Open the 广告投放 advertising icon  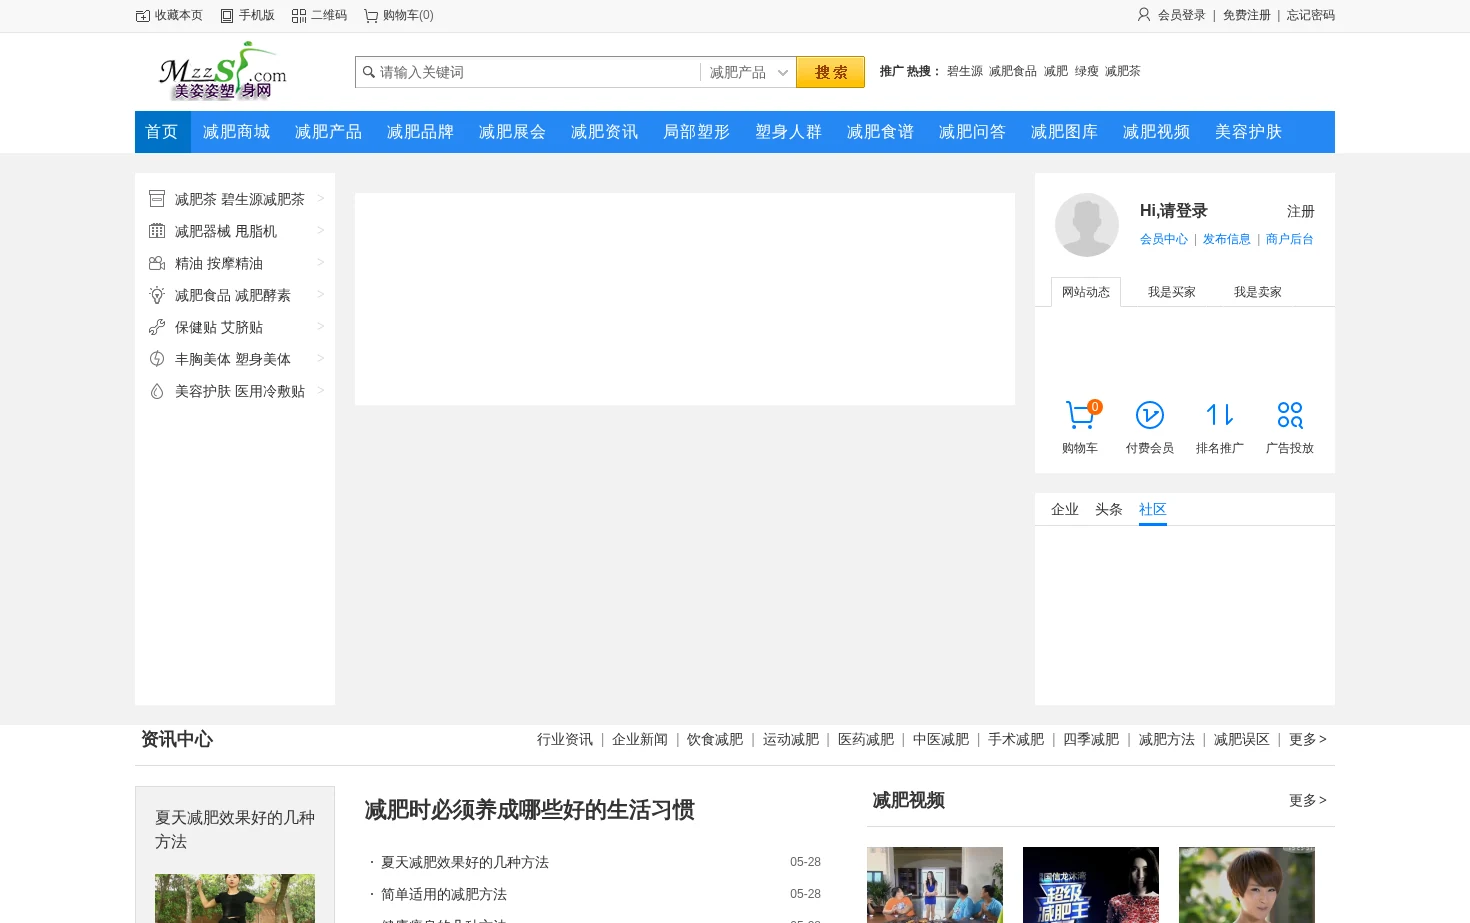(x=1290, y=415)
